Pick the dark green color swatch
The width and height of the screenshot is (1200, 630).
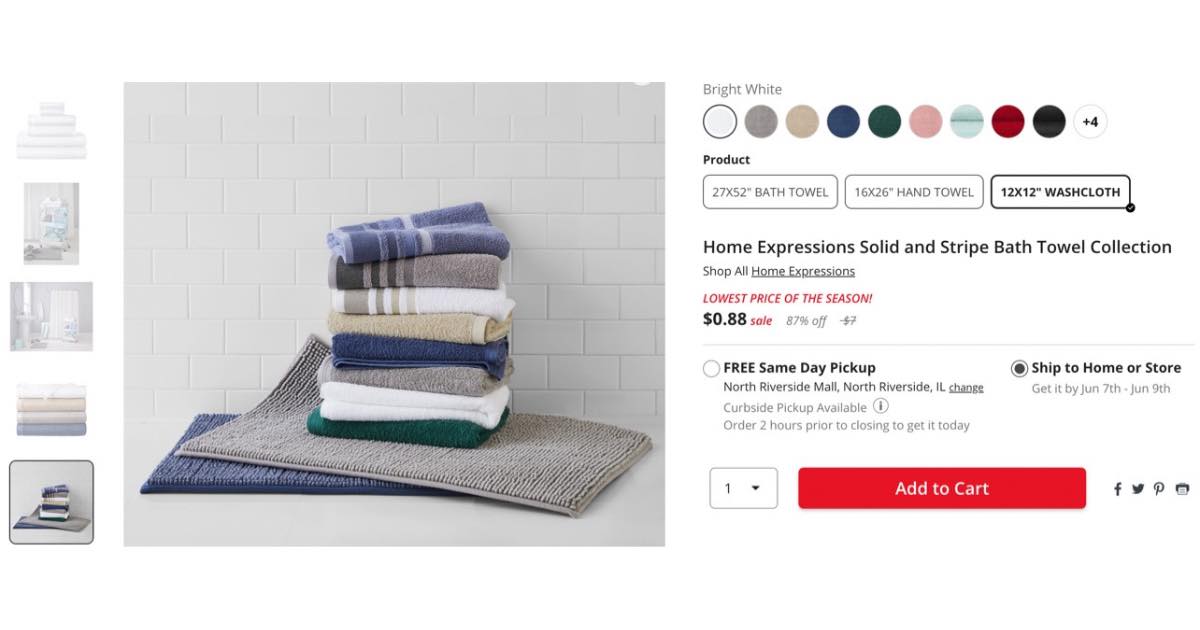pos(884,122)
